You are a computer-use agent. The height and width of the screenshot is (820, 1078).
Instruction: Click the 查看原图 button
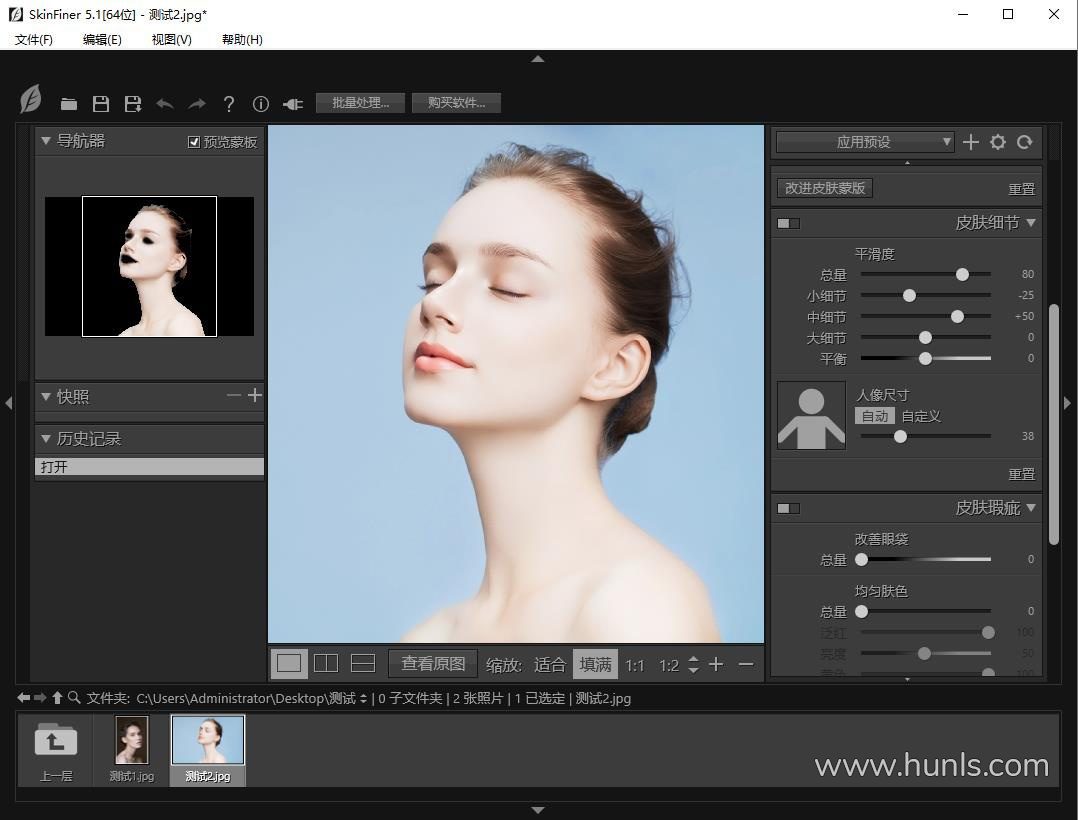(433, 663)
